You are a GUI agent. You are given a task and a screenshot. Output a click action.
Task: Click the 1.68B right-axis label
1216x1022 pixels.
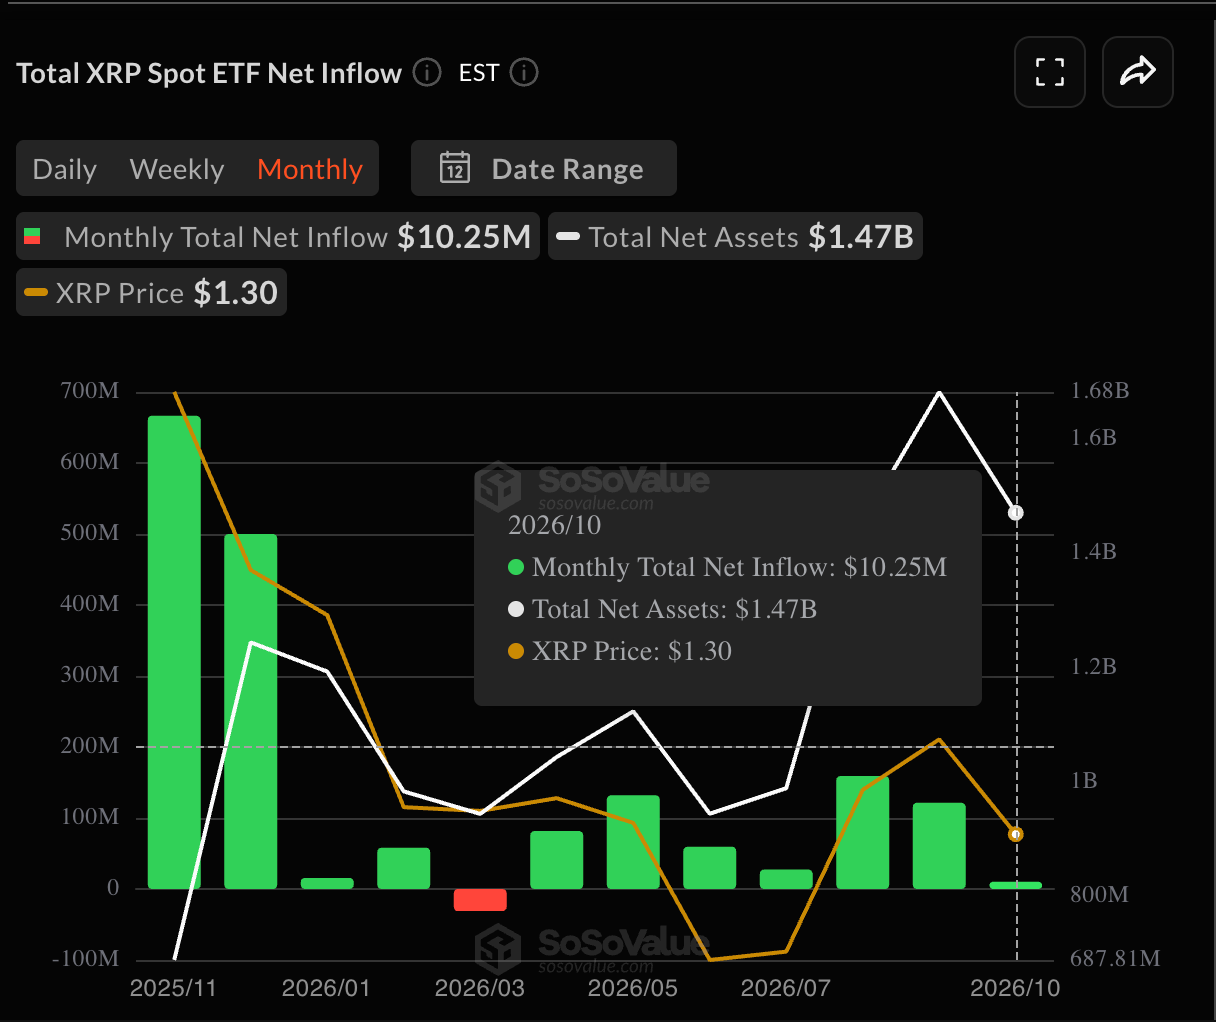click(1100, 391)
